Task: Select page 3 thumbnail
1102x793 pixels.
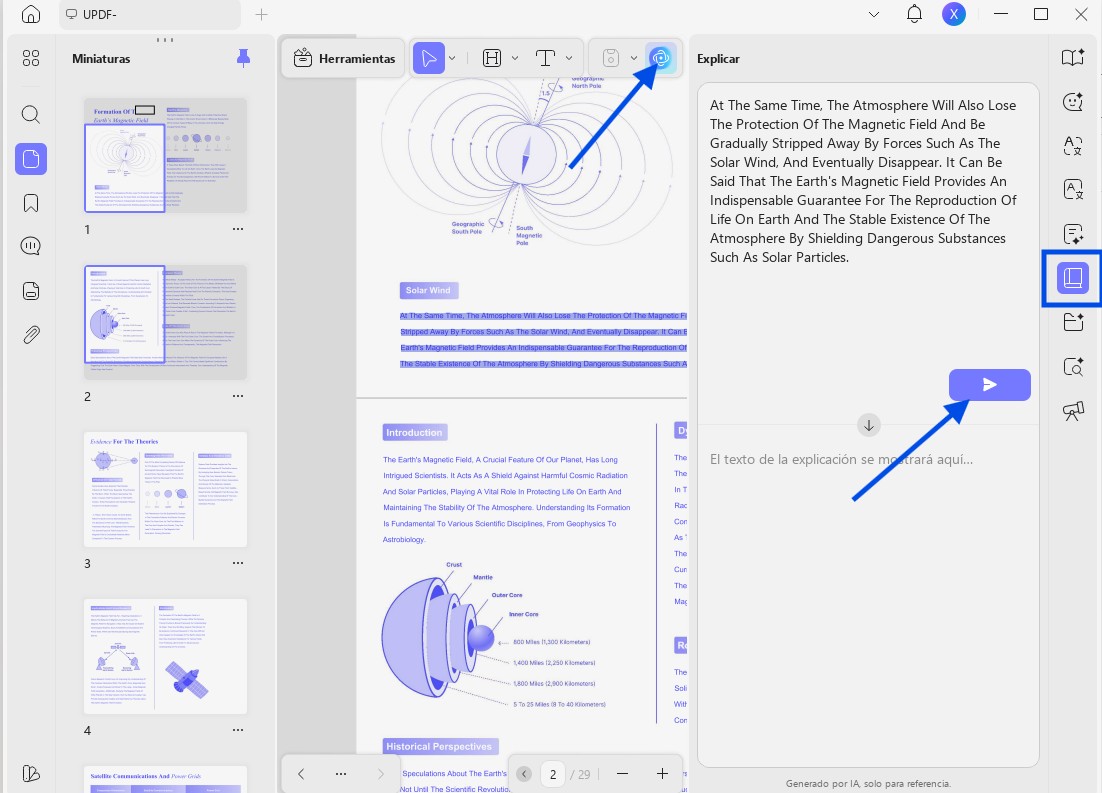Action: [x=165, y=489]
